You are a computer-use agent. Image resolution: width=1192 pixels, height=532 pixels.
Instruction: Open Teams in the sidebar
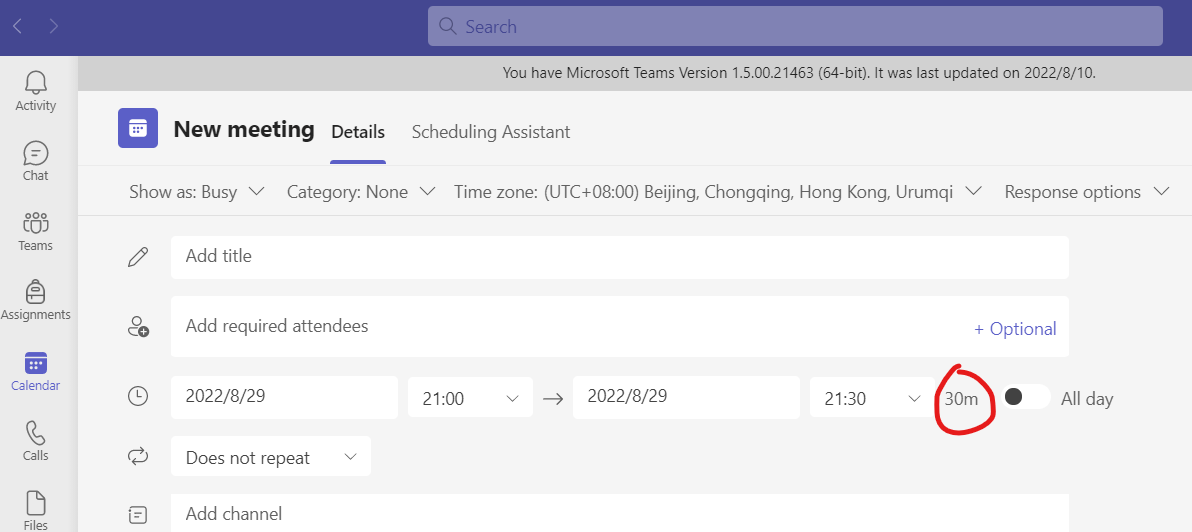[36, 231]
